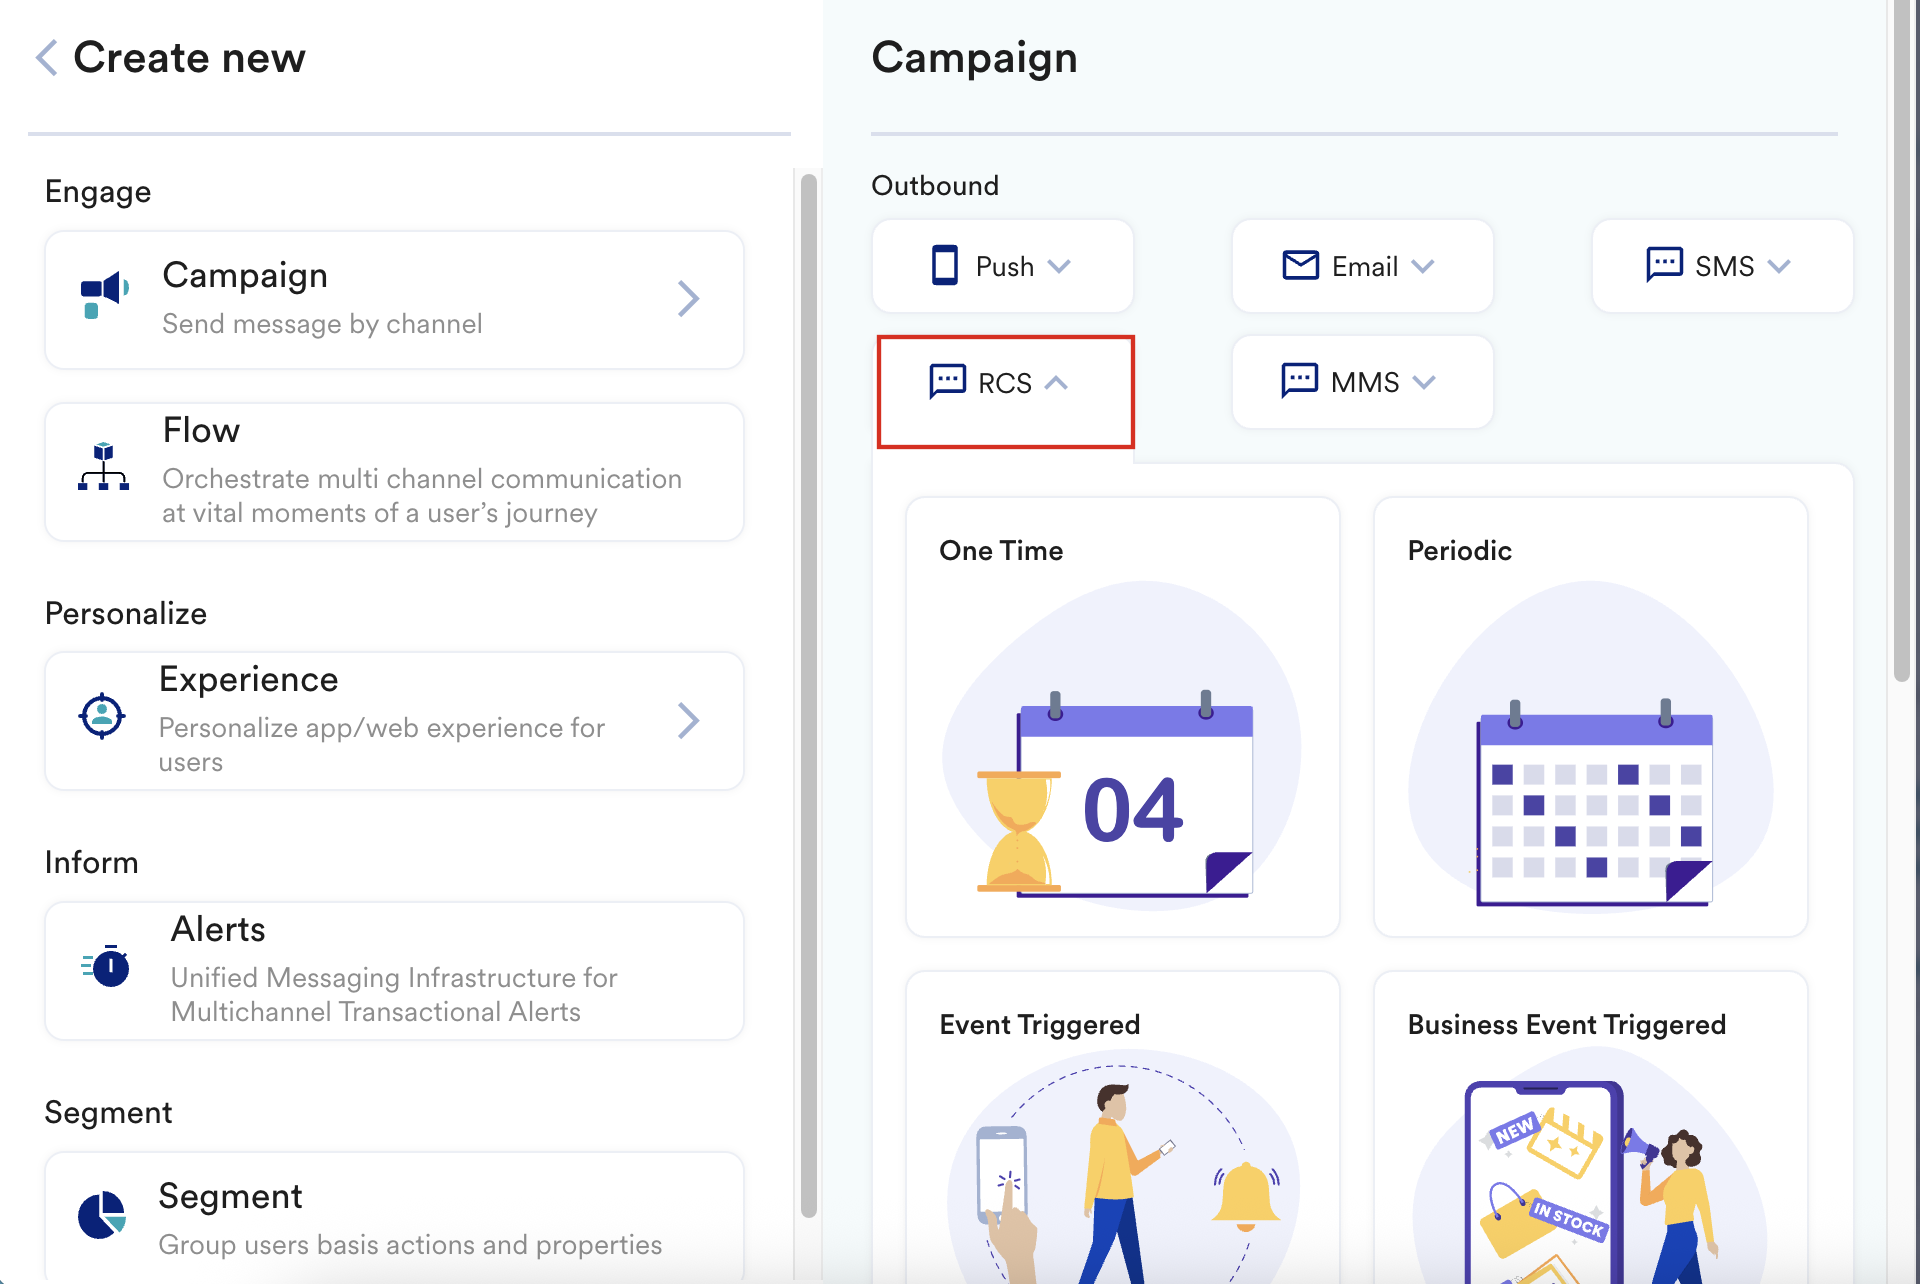
Task: Click the back arrow beside Create new
Action: [47, 58]
